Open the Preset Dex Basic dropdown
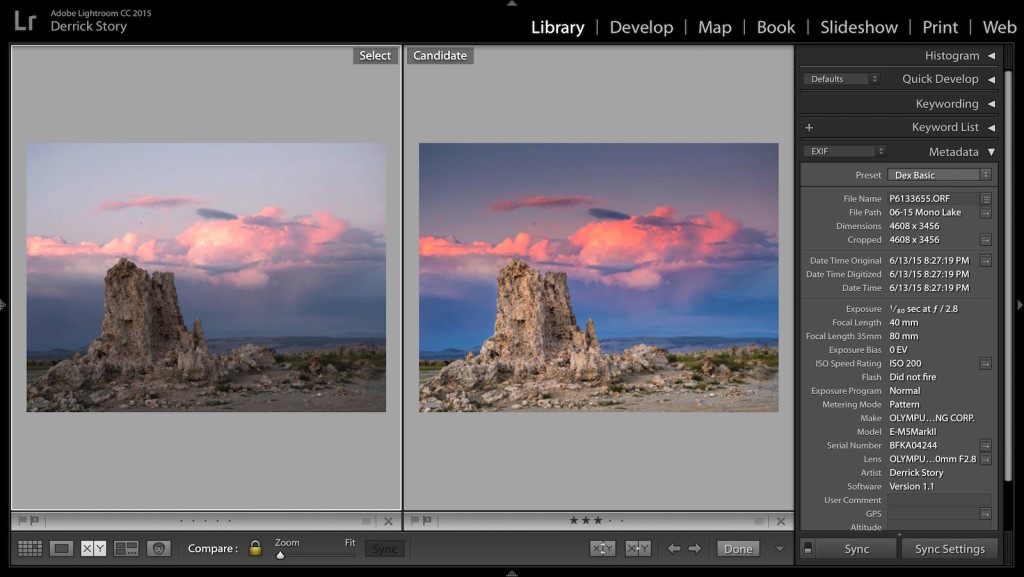 [x=939, y=175]
